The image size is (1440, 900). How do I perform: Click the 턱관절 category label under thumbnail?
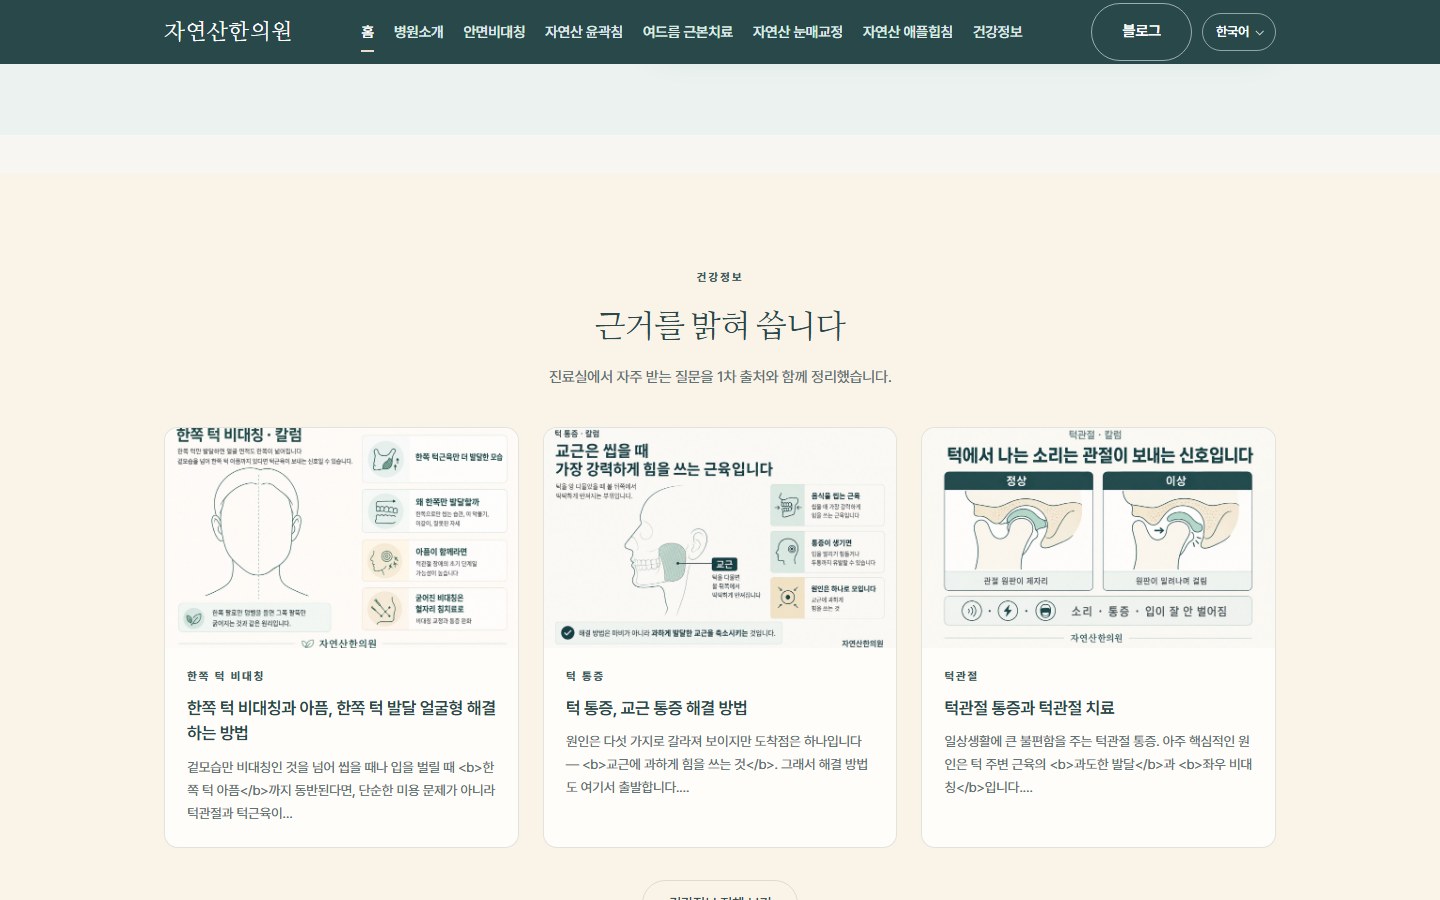click(x=961, y=676)
